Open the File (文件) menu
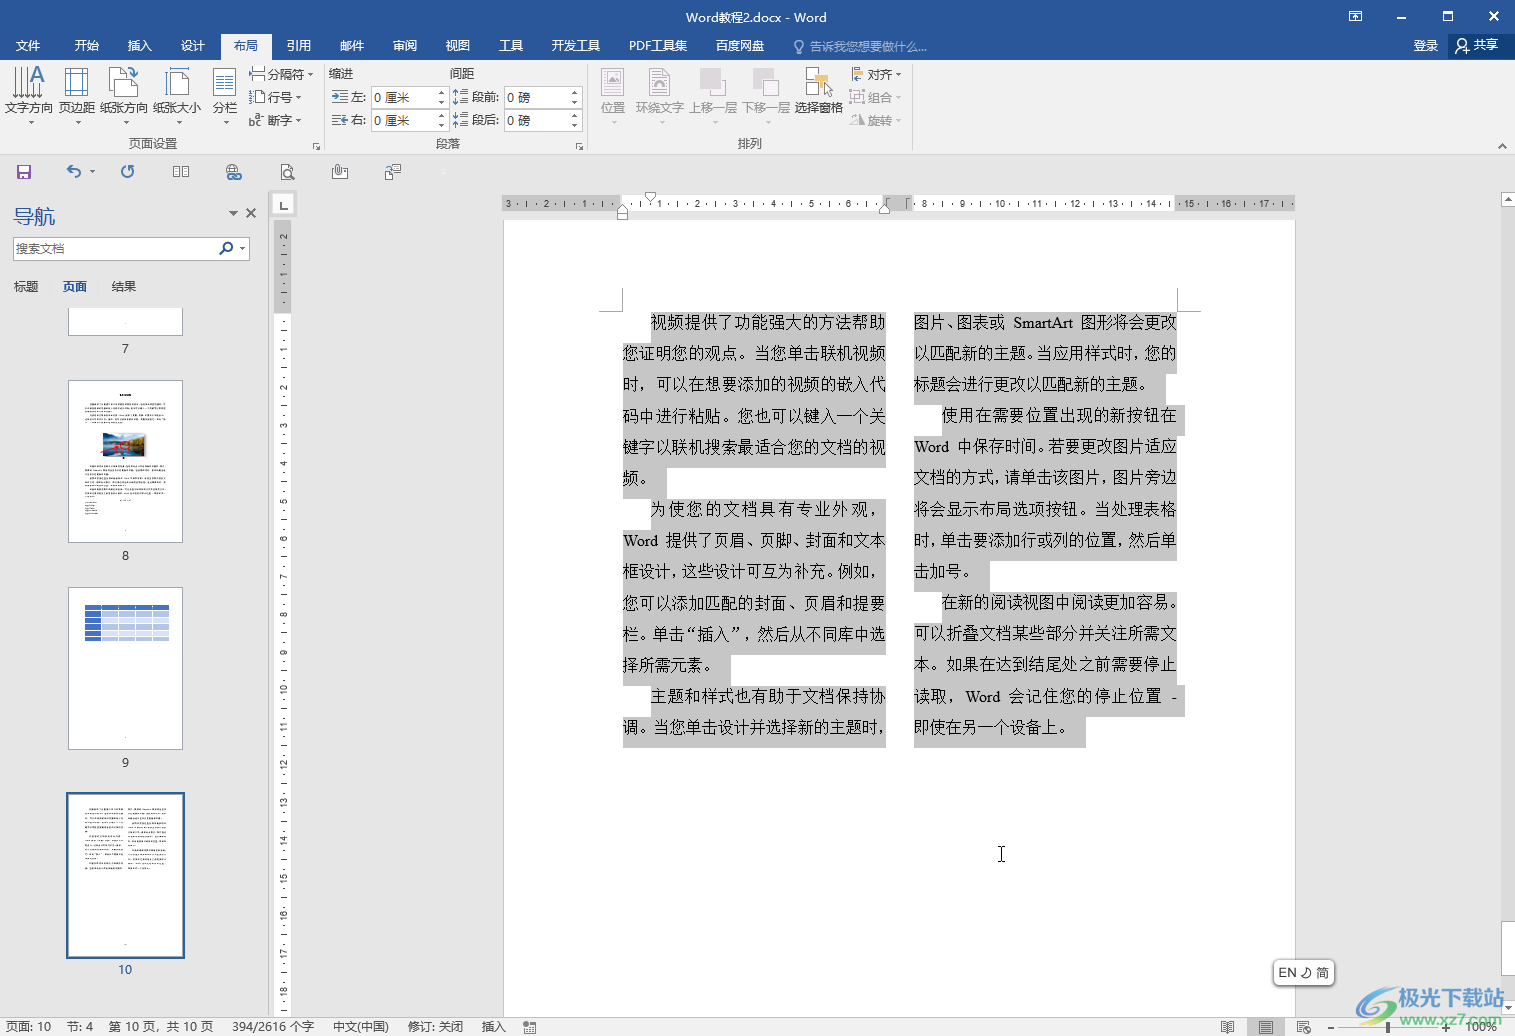Image resolution: width=1515 pixels, height=1036 pixels. (28, 46)
